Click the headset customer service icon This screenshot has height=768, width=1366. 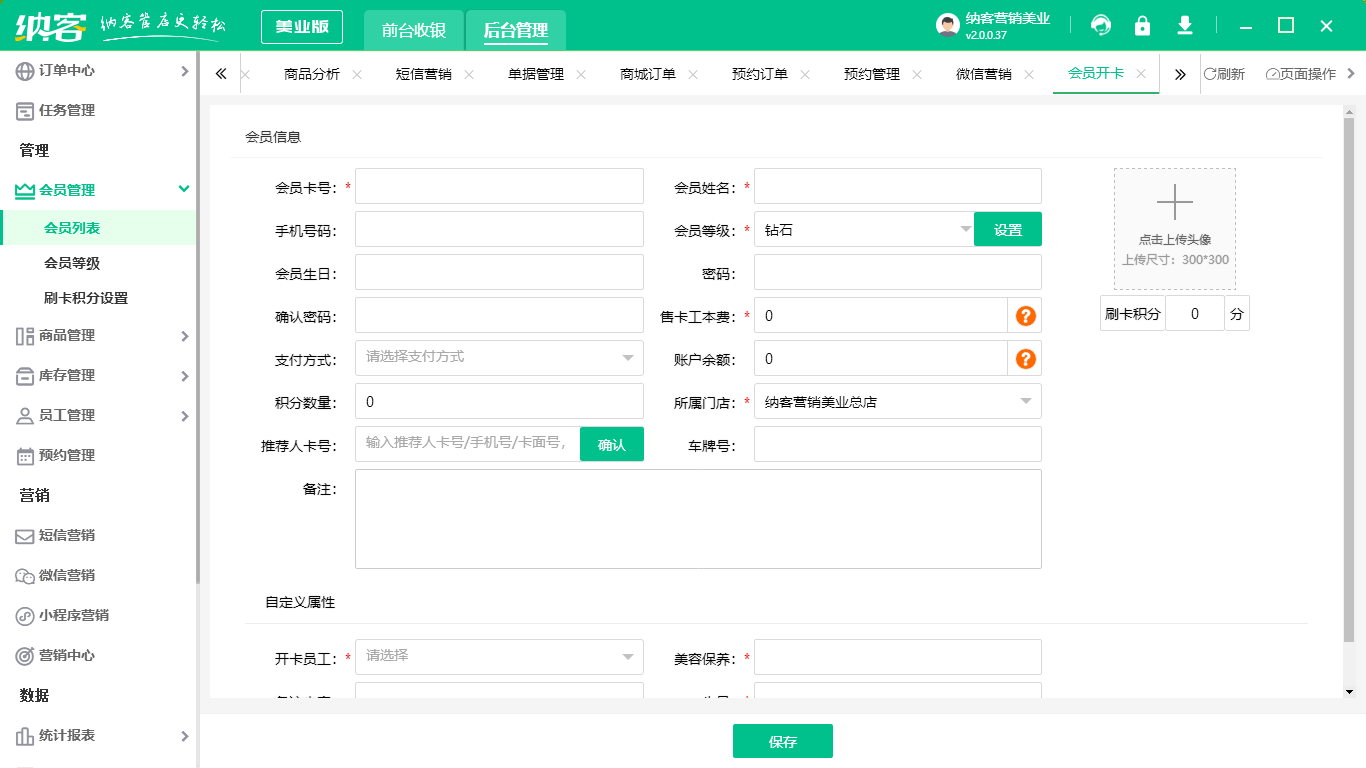point(1101,25)
